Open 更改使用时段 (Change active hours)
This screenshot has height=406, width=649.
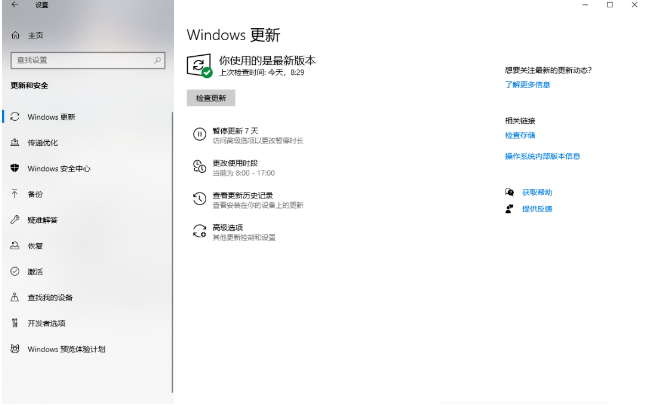tap(235, 163)
